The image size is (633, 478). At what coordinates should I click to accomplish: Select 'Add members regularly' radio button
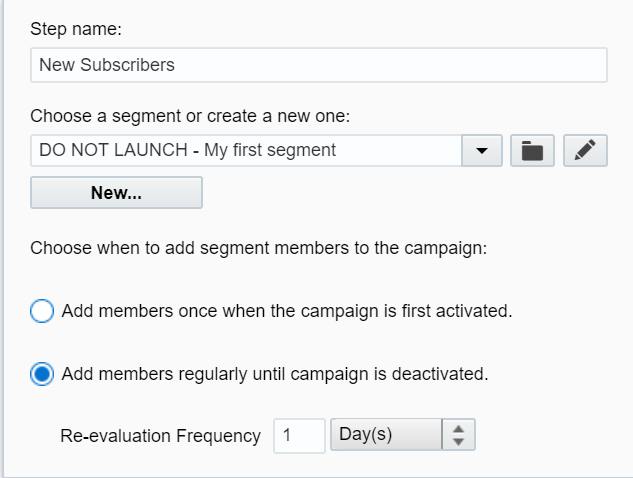coord(43,375)
